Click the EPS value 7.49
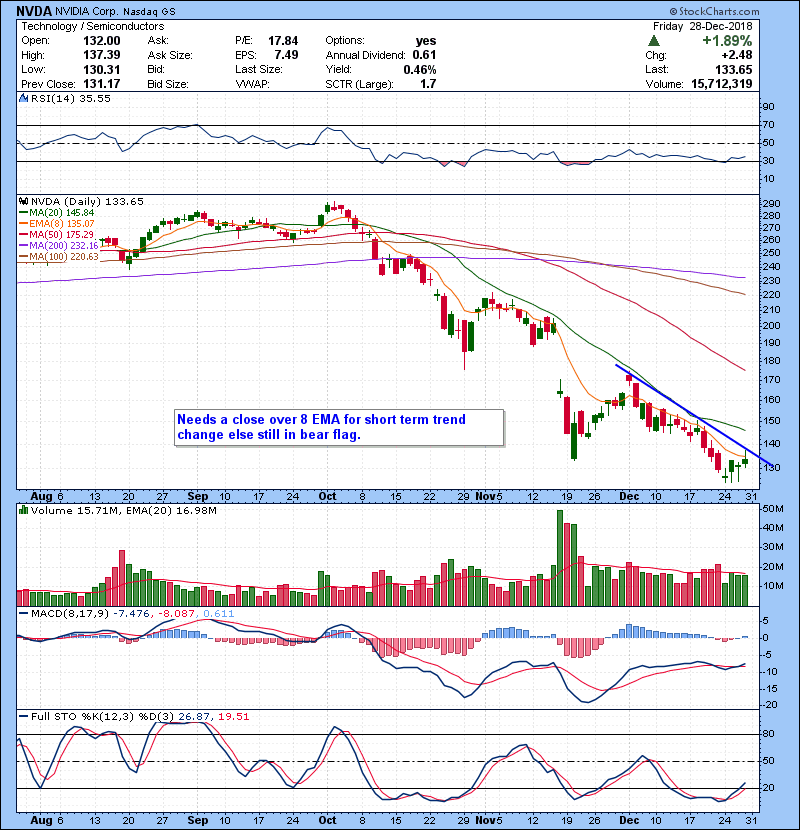 coord(286,55)
